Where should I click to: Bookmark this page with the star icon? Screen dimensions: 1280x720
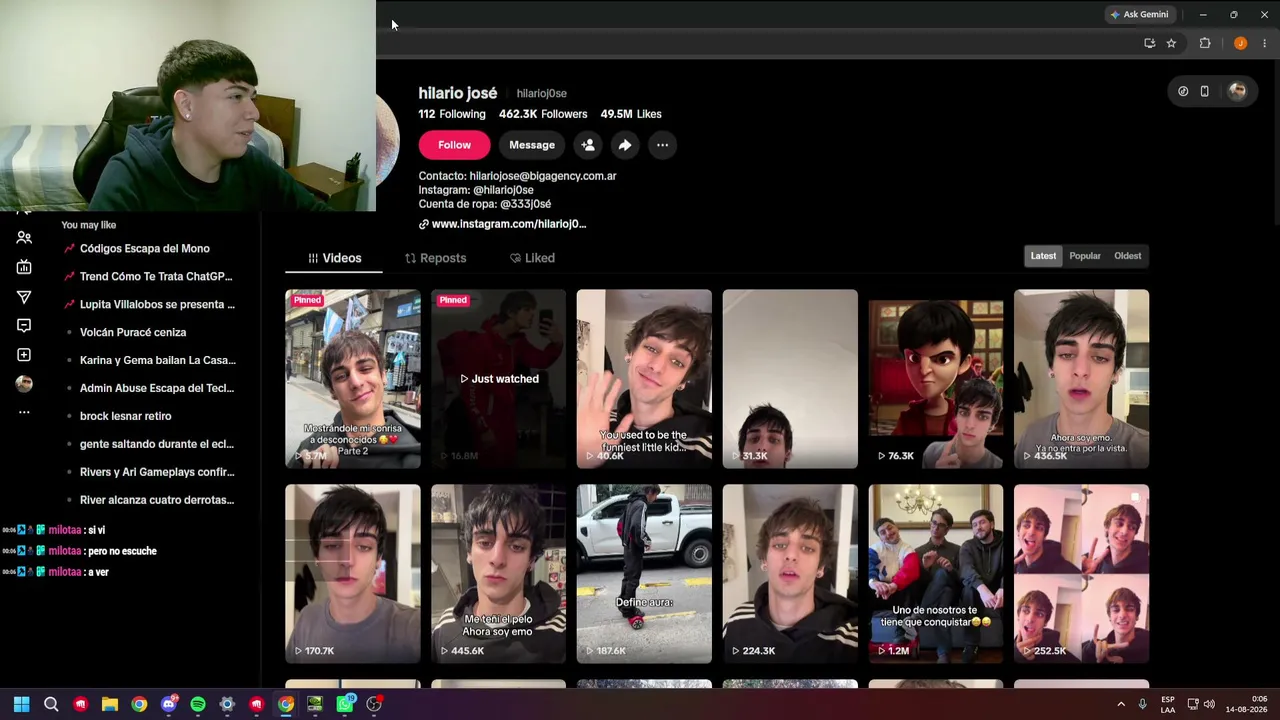pos(1171,43)
